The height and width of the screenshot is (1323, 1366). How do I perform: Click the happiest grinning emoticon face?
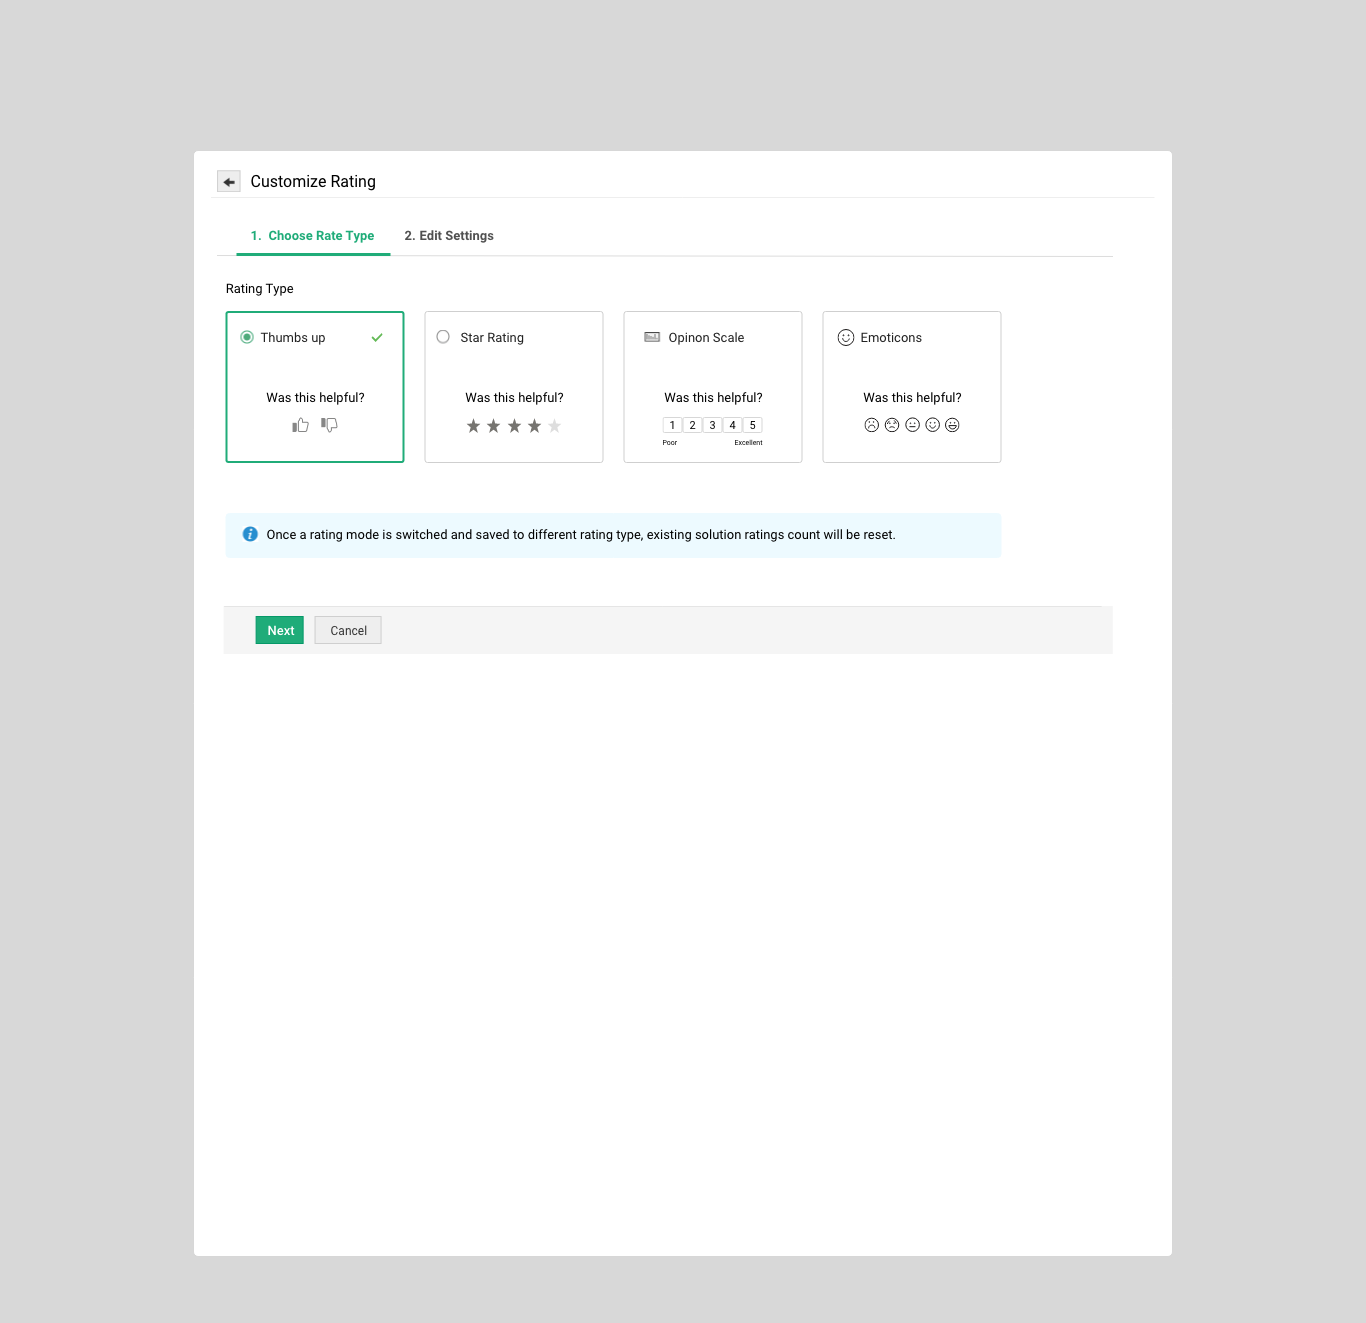pyautogui.click(x=953, y=425)
